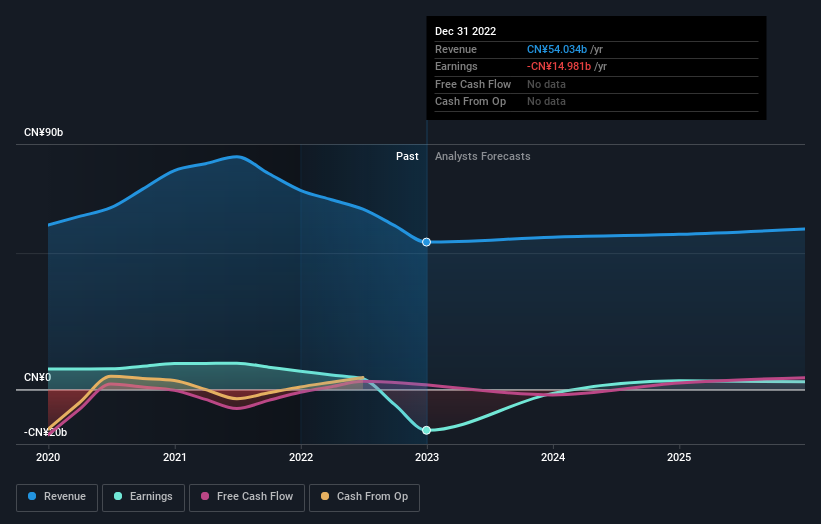Click the Dec 31 2022 tooltip date
This screenshot has width=821, height=524.
465,31
